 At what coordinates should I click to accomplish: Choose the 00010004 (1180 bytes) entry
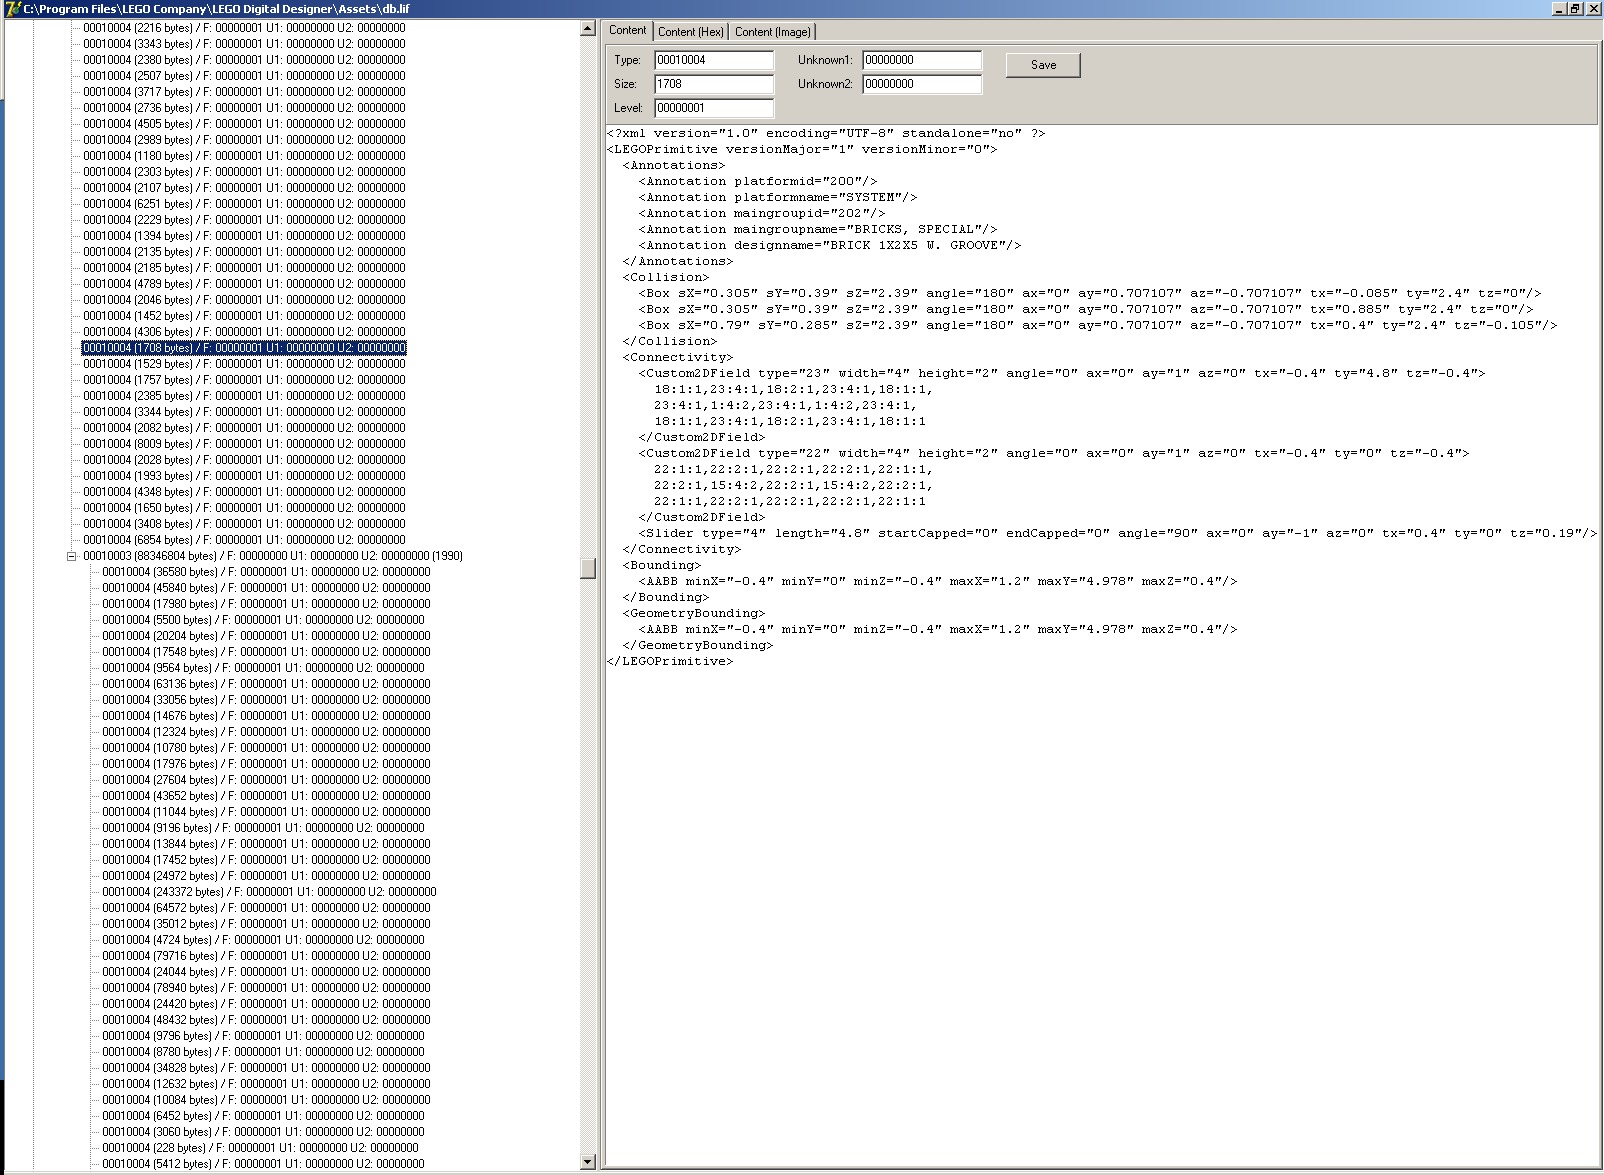pos(244,156)
